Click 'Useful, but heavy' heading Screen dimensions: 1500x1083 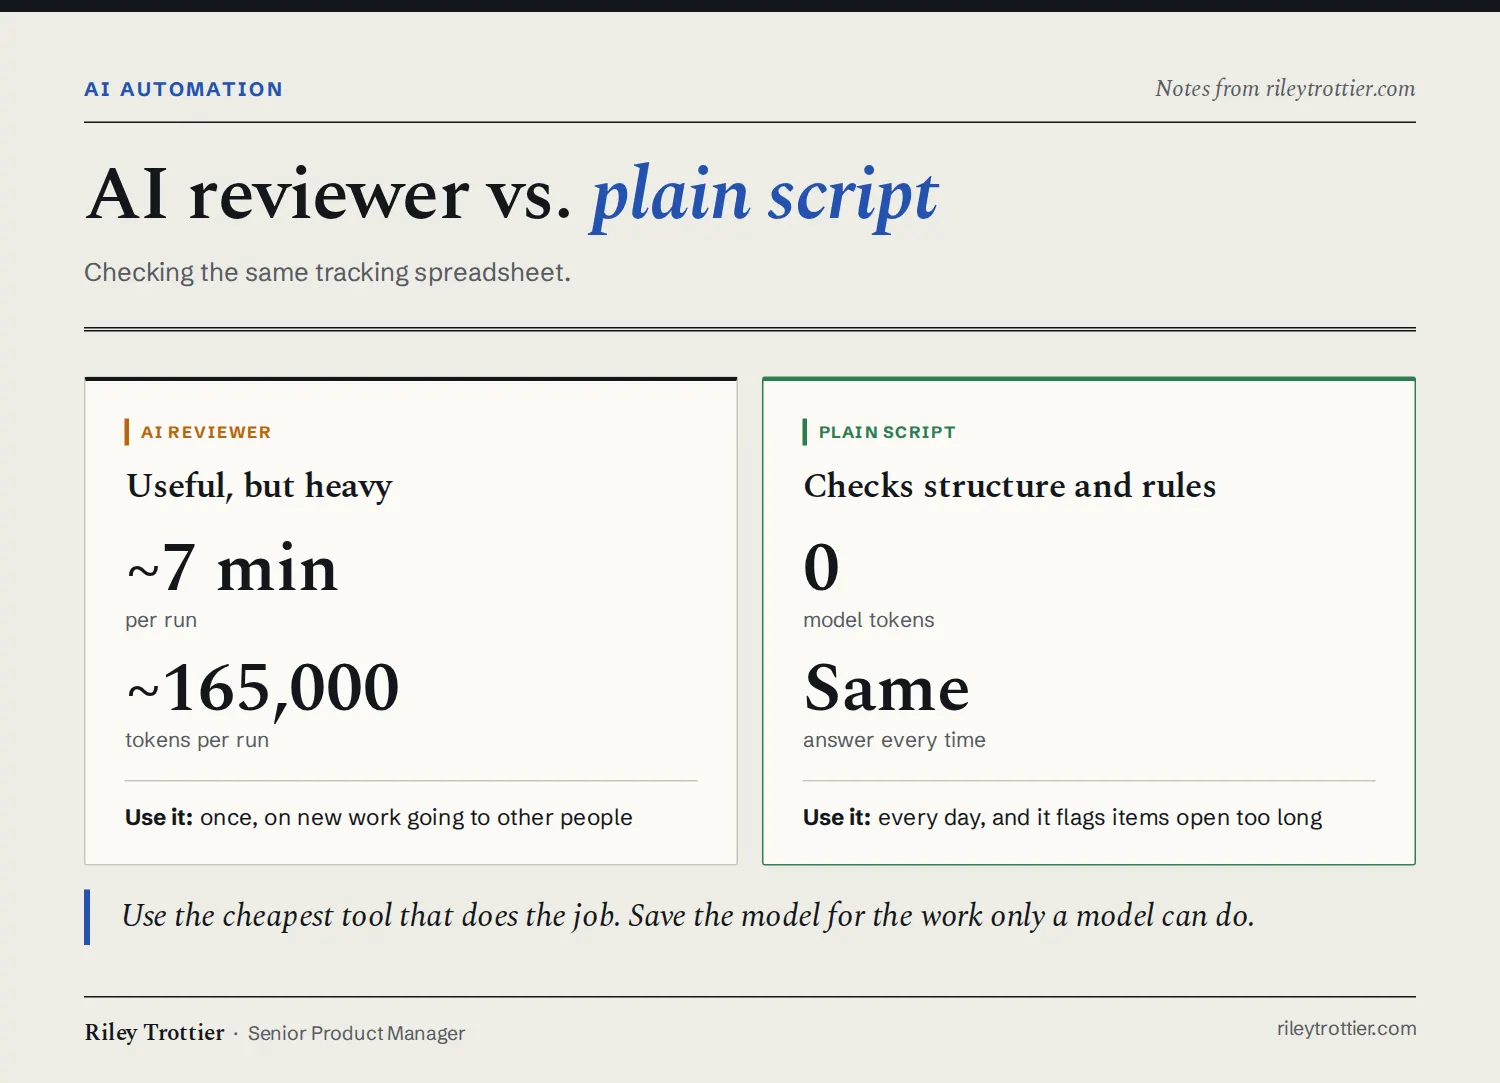[x=259, y=485]
